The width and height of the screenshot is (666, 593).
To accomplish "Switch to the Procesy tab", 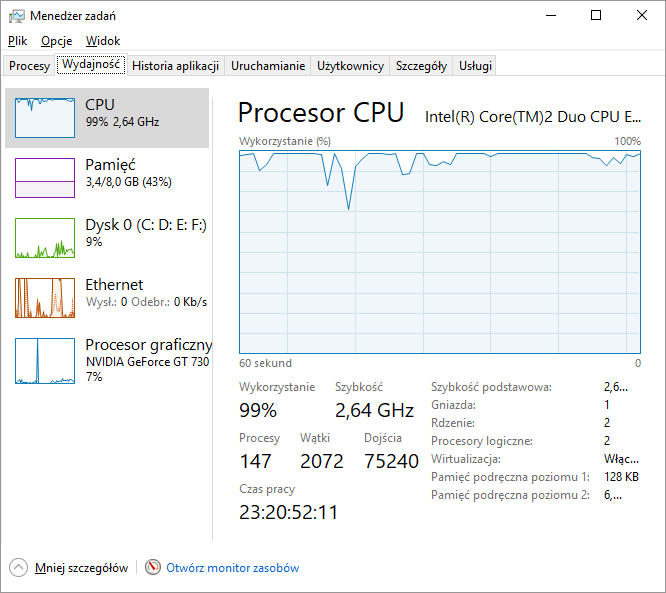I will [x=29, y=66].
